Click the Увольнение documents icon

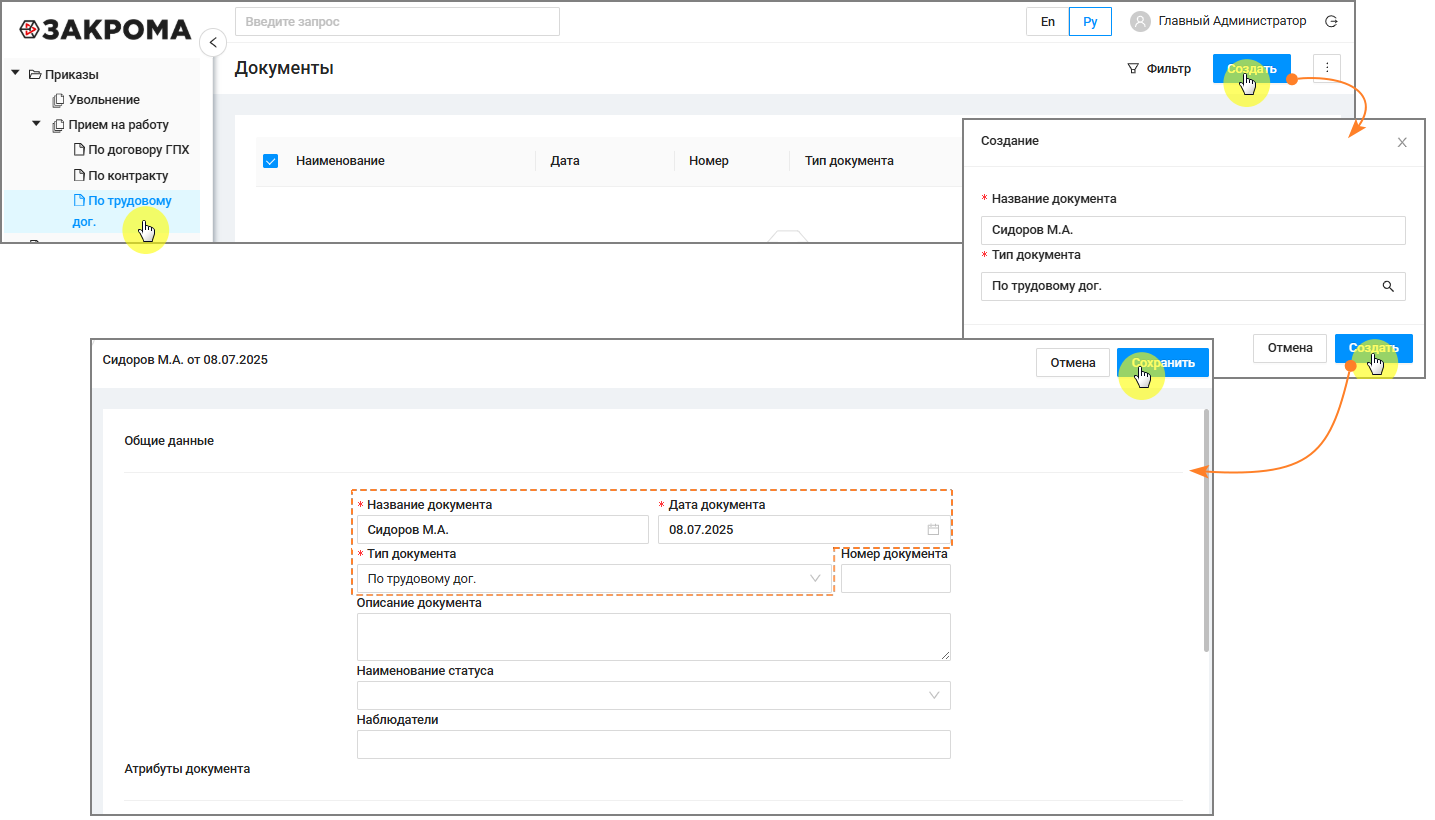[x=58, y=100]
